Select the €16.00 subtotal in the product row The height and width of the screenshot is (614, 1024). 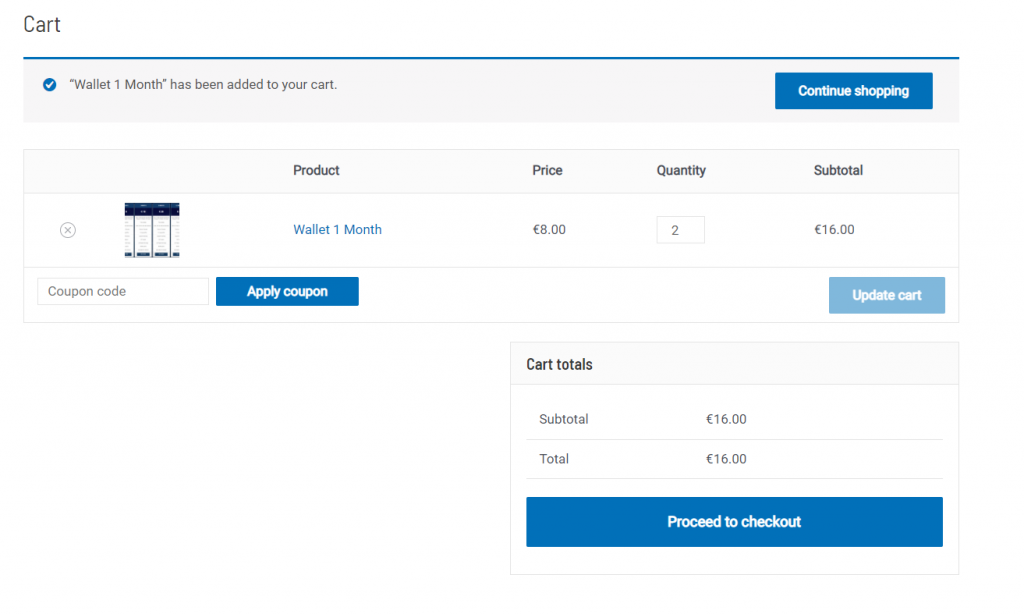(x=834, y=230)
